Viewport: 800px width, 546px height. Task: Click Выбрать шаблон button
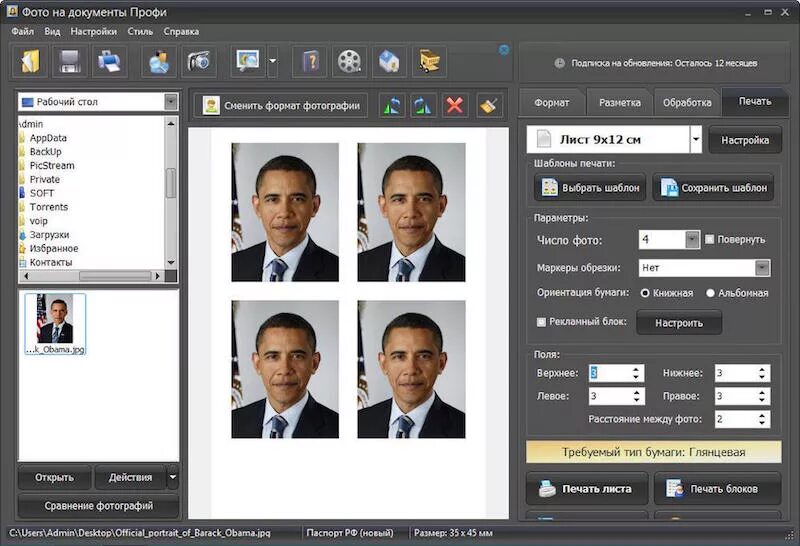click(590, 188)
